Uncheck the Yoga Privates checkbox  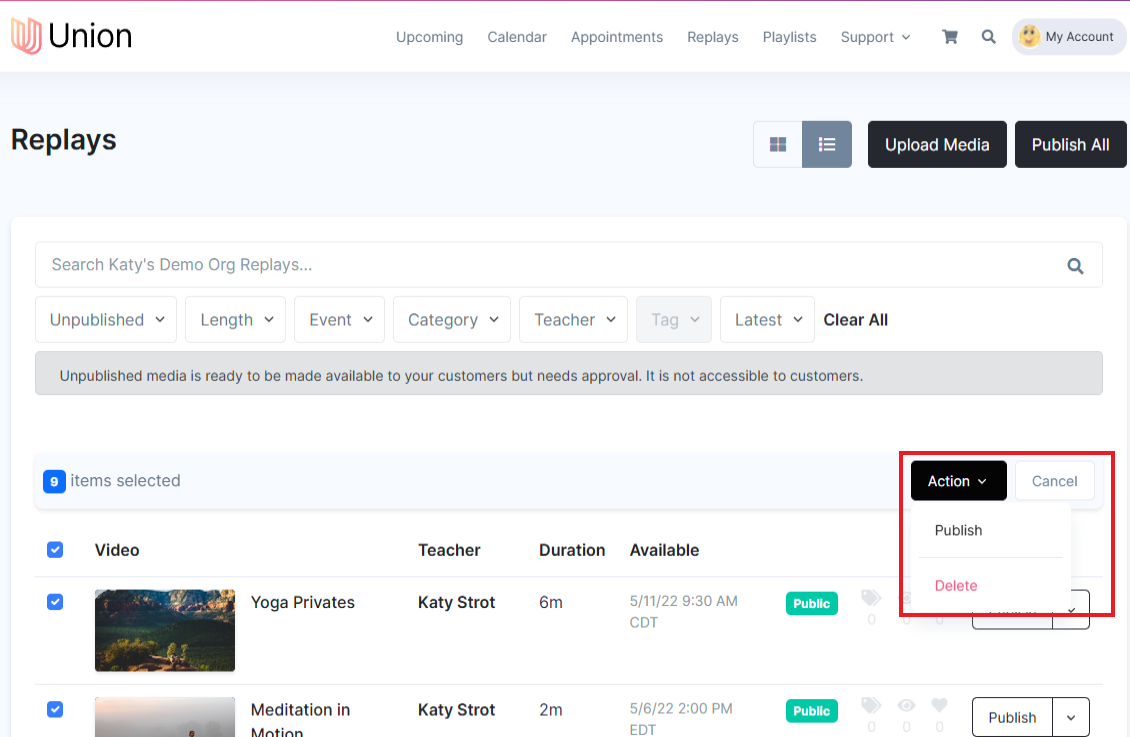click(55, 602)
